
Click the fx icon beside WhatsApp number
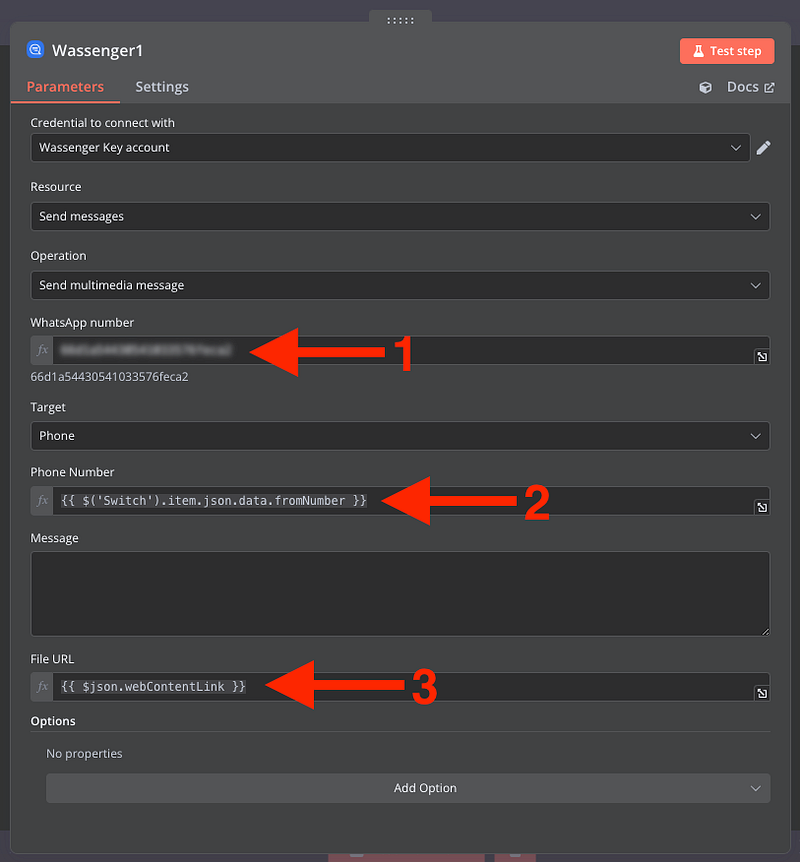coord(42,351)
